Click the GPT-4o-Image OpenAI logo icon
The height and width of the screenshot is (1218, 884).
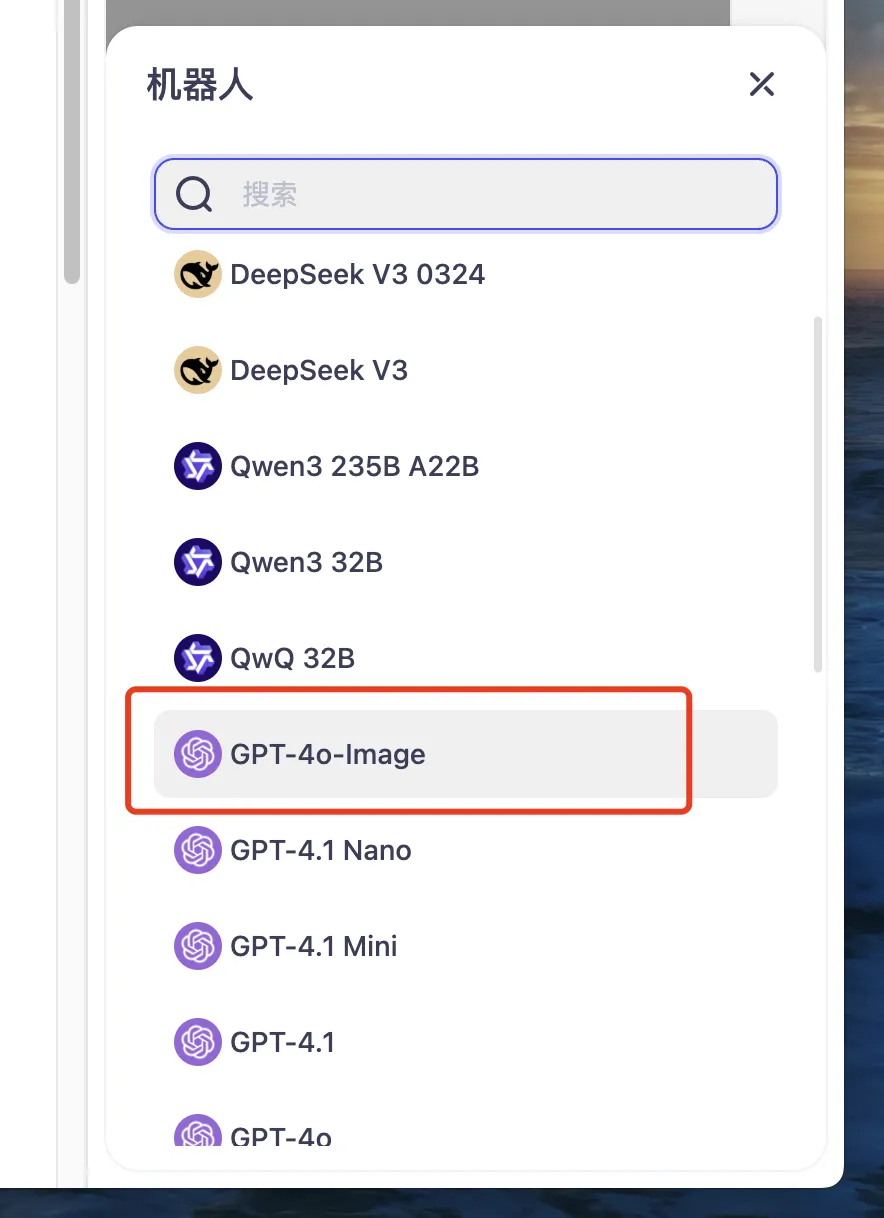[198, 754]
